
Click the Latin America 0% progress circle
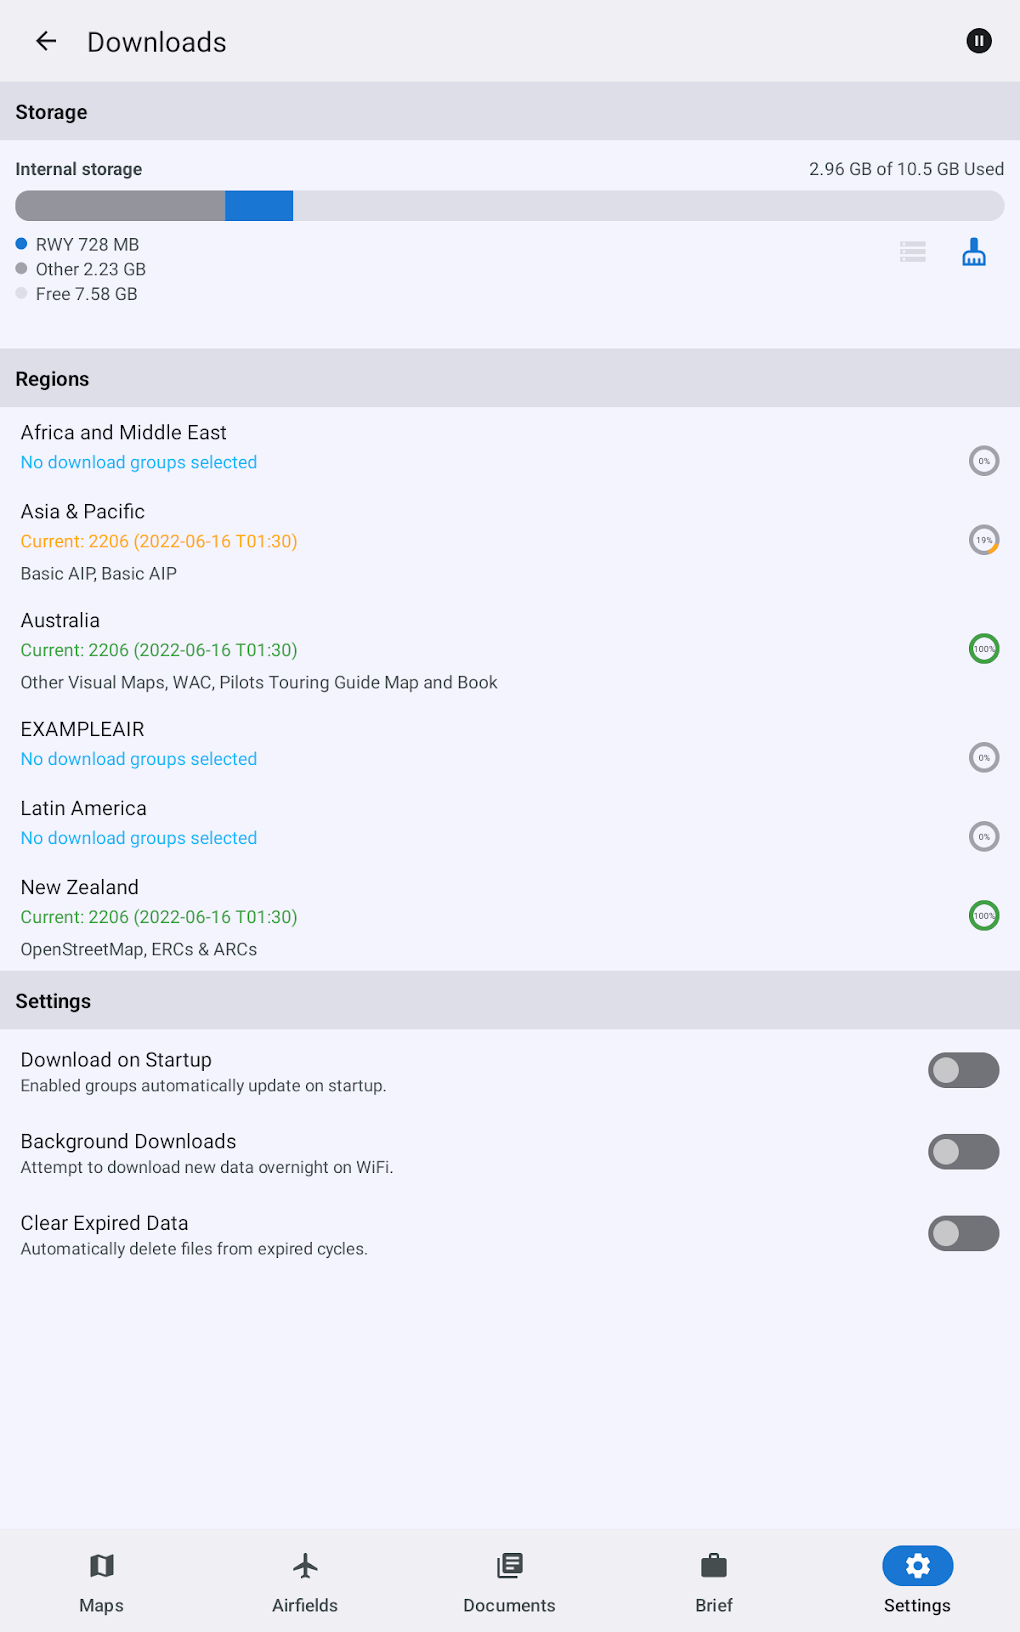(x=984, y=837)
